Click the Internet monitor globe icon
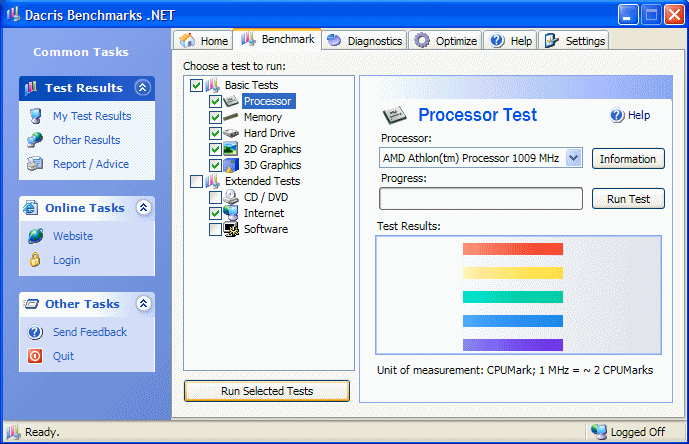Viewport: 689px width, 444px height. pos(231,213)
